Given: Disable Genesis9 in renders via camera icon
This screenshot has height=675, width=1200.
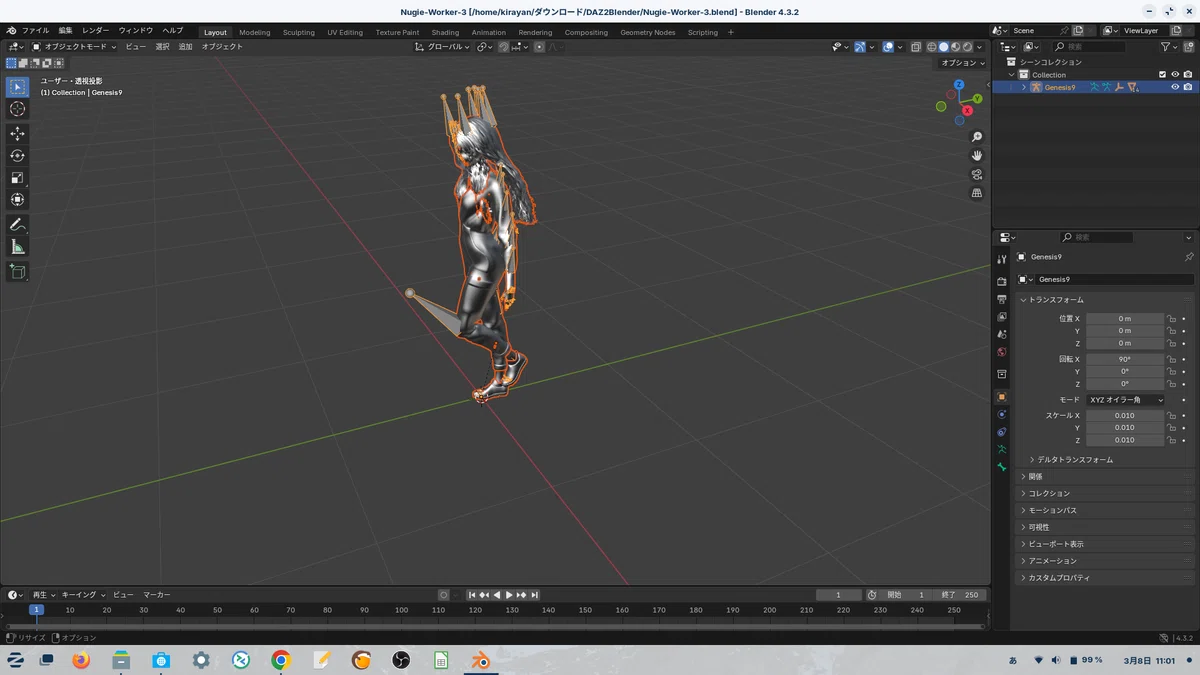Looking at the screenshot, I should tap(1188, 87).
